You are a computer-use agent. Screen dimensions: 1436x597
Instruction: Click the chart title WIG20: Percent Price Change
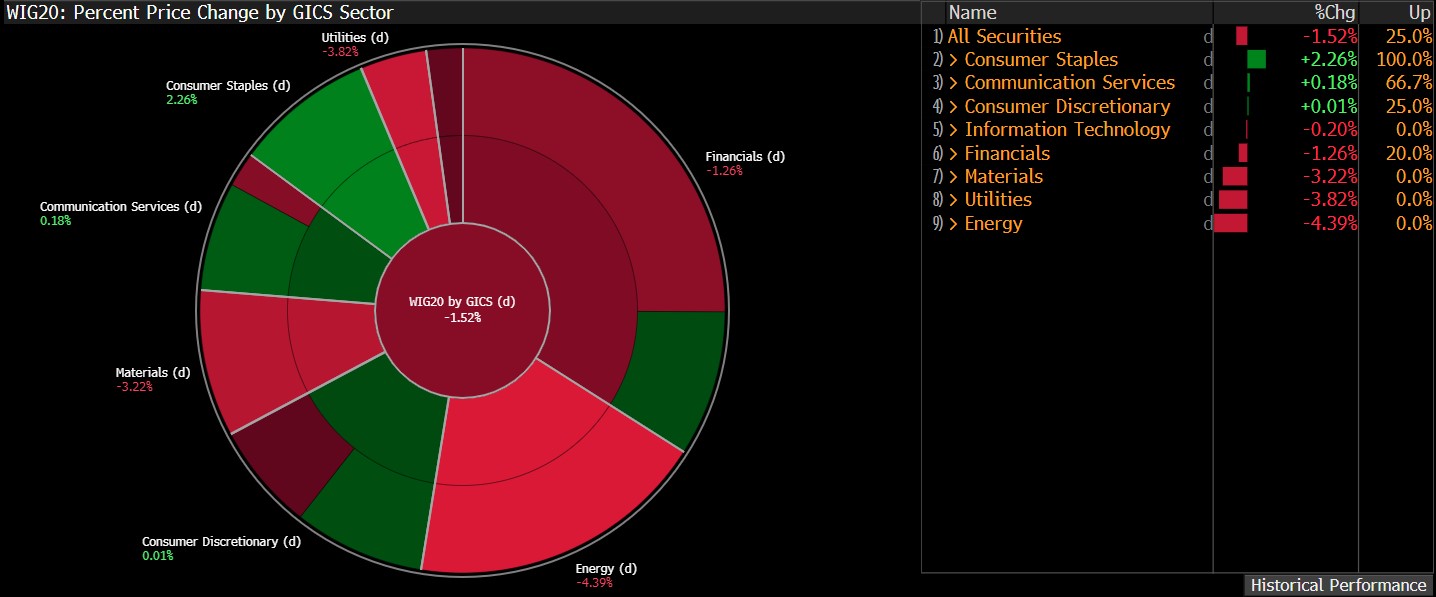[x=200, y=13]
